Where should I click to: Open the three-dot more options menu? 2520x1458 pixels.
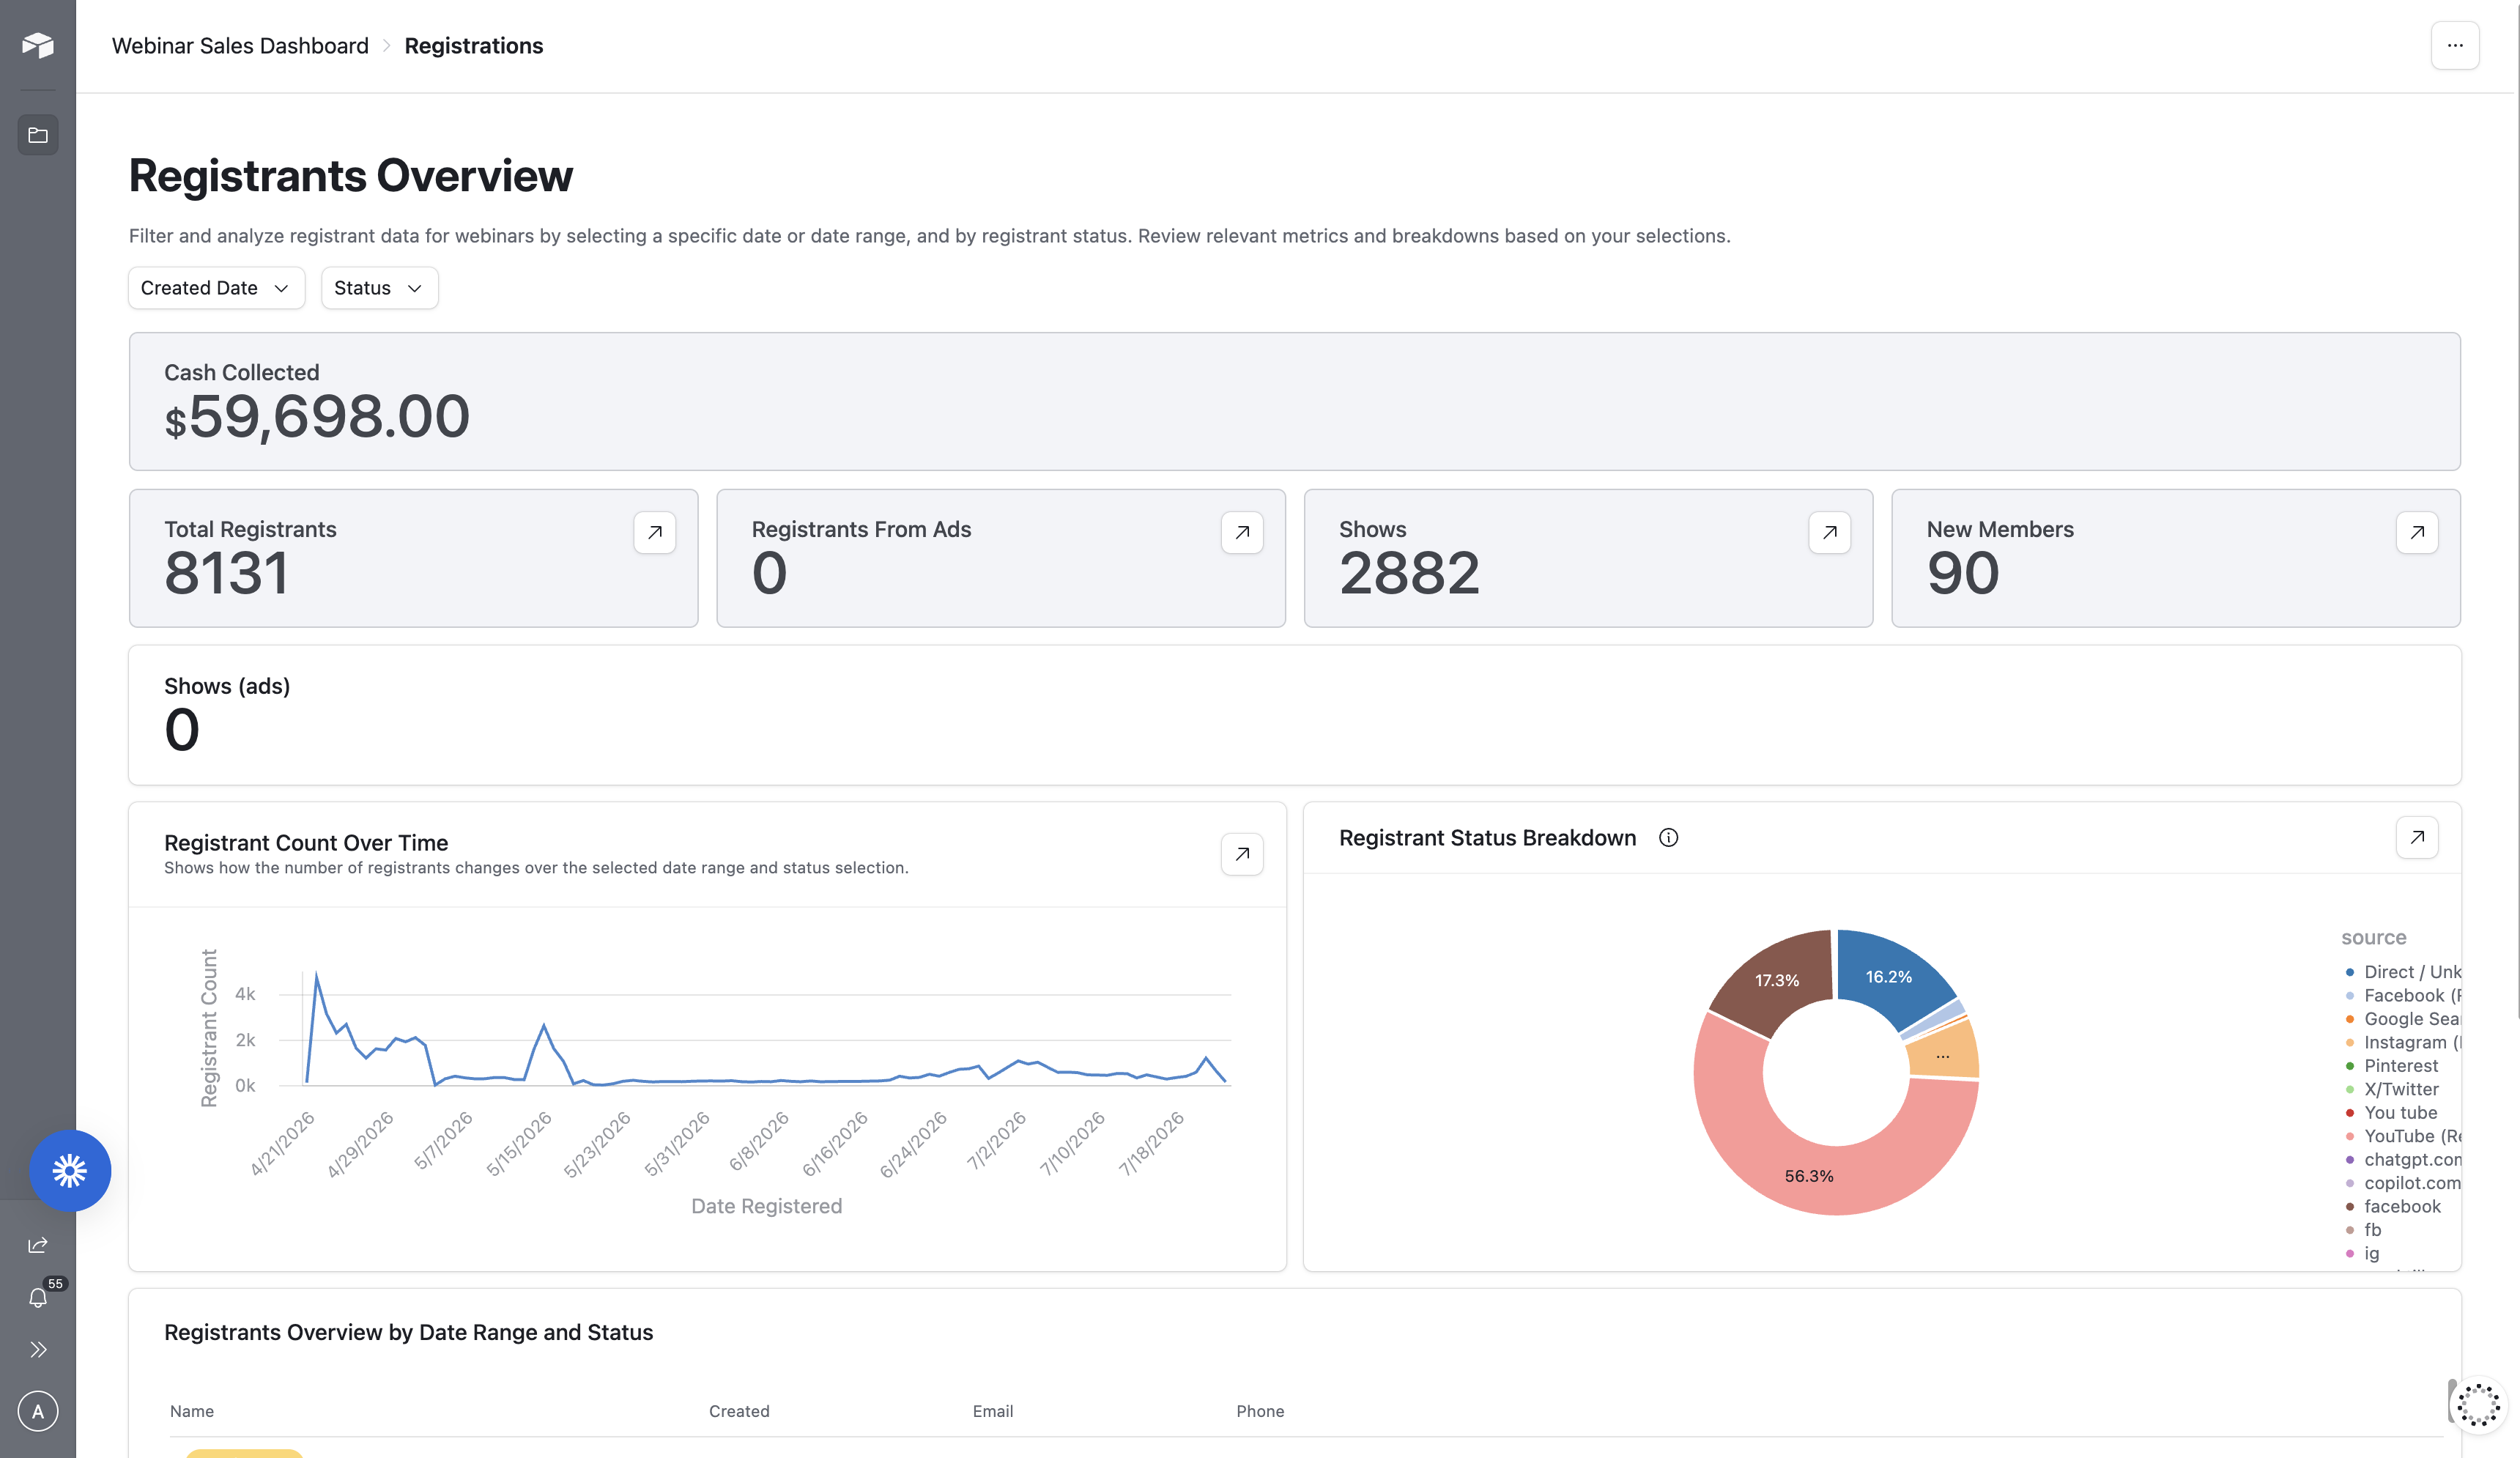click(x=2455, y=46)
